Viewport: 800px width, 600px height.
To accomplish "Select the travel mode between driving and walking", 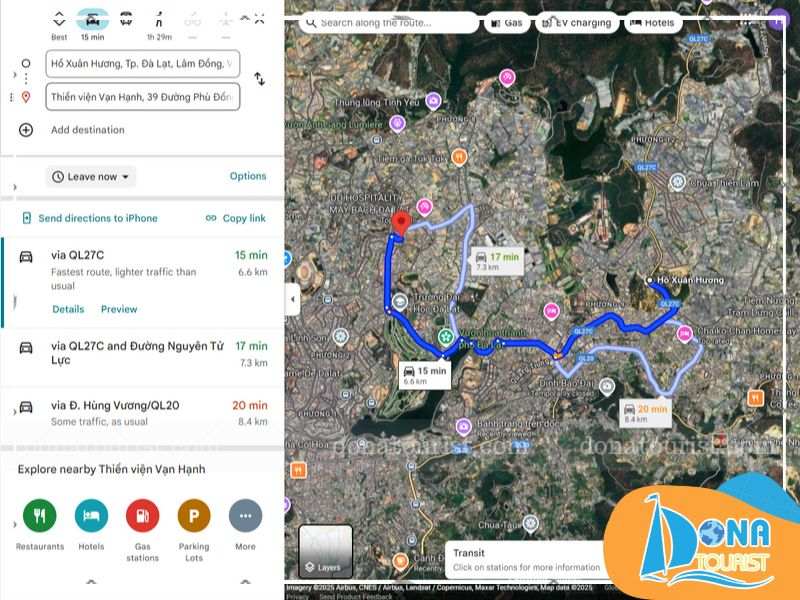I will coord(126,20).
